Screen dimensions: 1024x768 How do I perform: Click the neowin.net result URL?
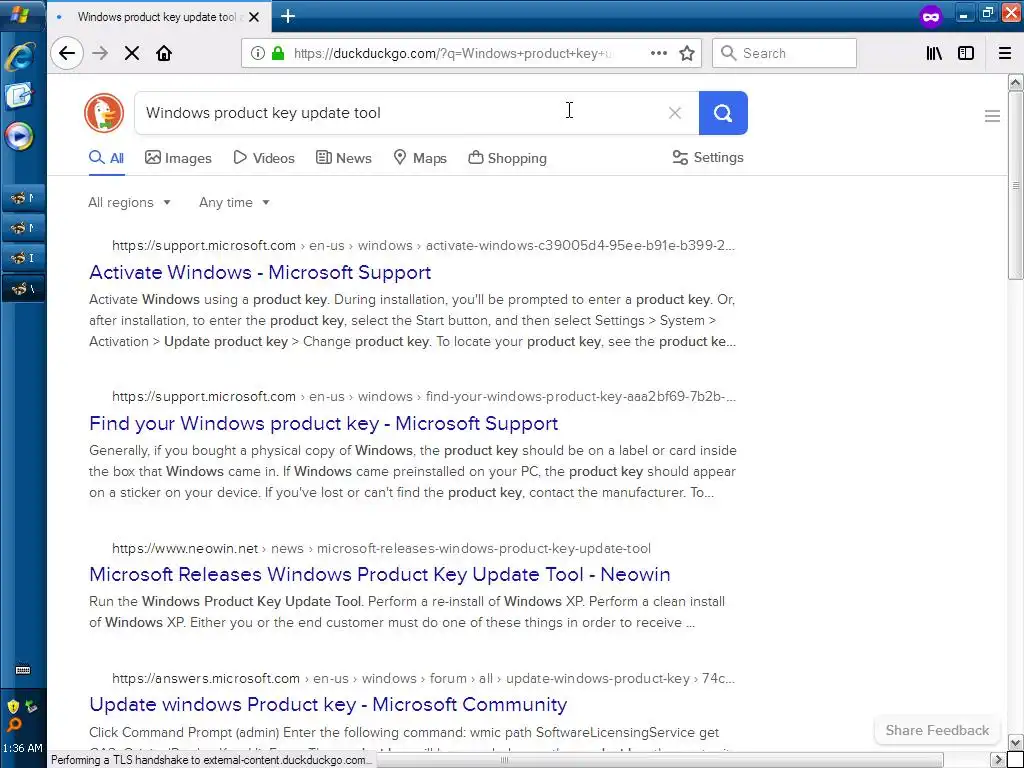pyautogui.click(x=381, y=549)
